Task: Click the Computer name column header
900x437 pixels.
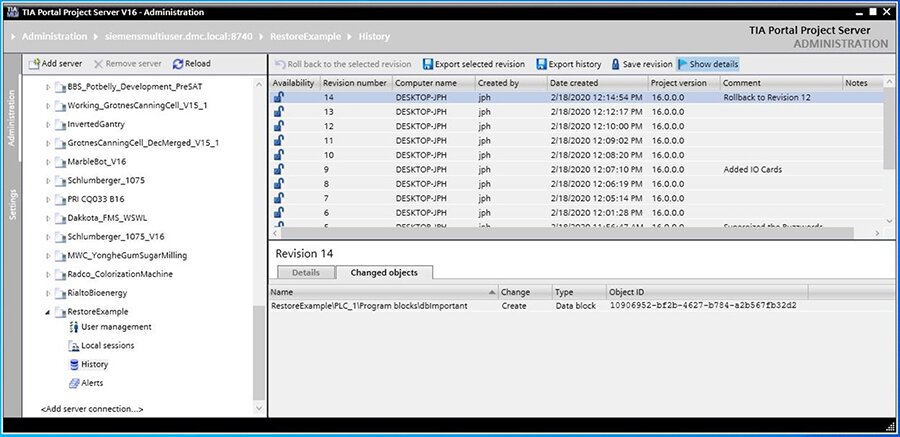Action: (x=433, y=83)
